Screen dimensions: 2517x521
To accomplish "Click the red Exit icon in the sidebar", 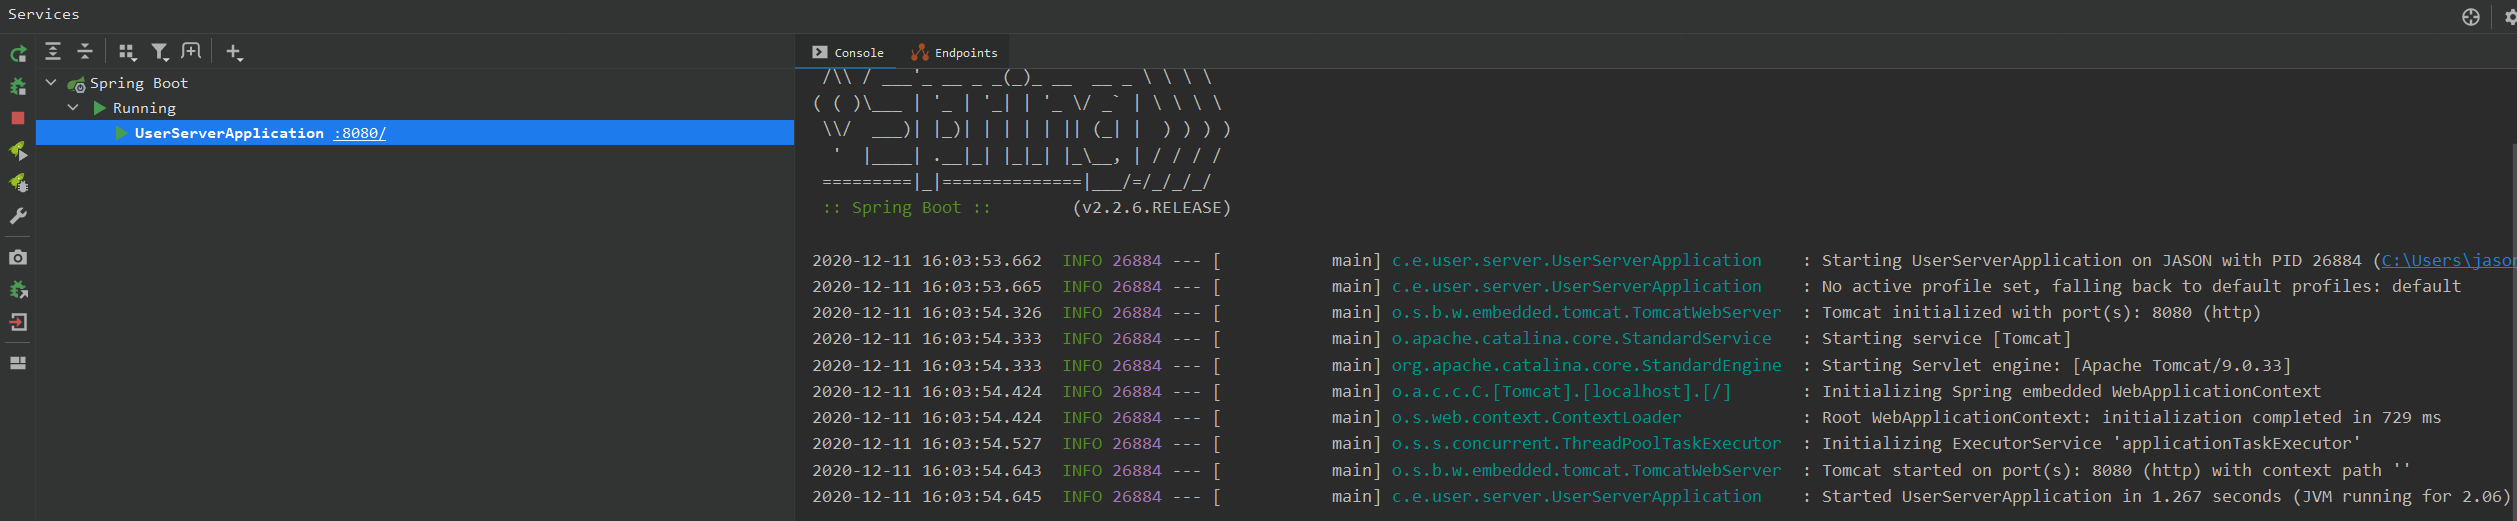I will click(x=18, y=322).
